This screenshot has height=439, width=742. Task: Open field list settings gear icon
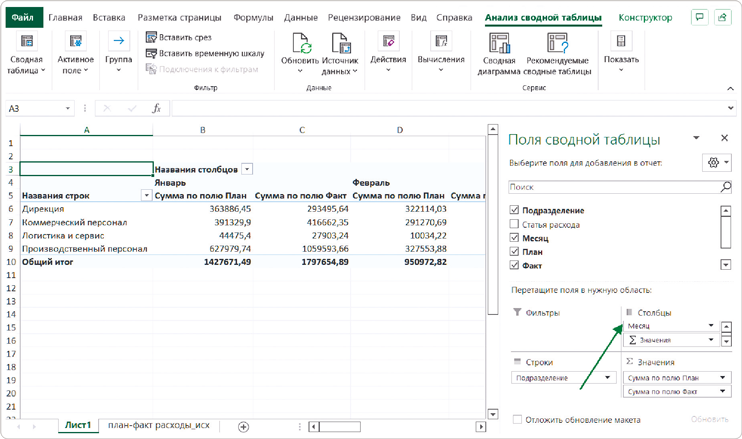pos(717,163)
